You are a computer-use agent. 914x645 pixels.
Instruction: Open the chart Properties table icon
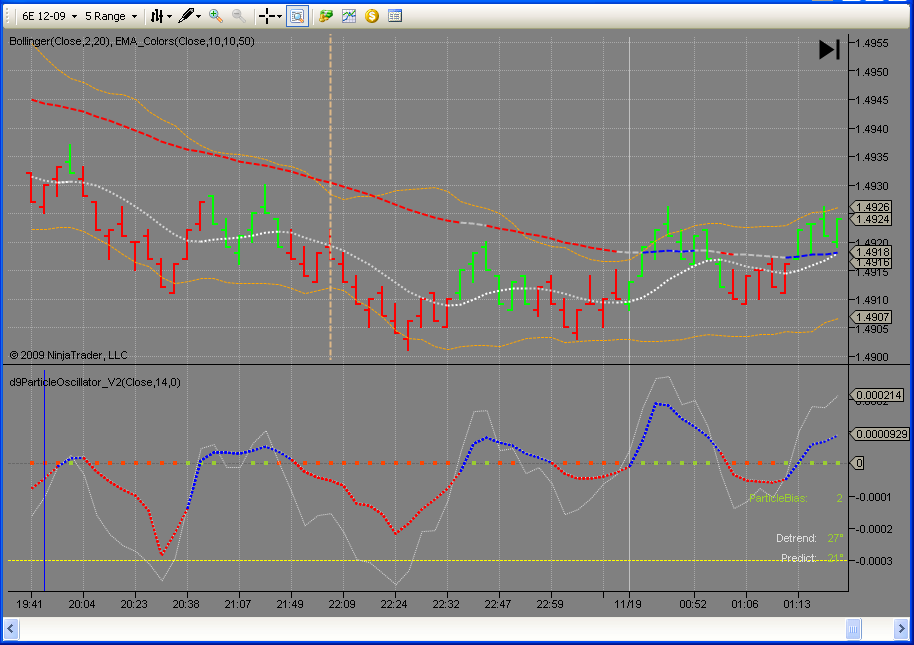[395, 16]
